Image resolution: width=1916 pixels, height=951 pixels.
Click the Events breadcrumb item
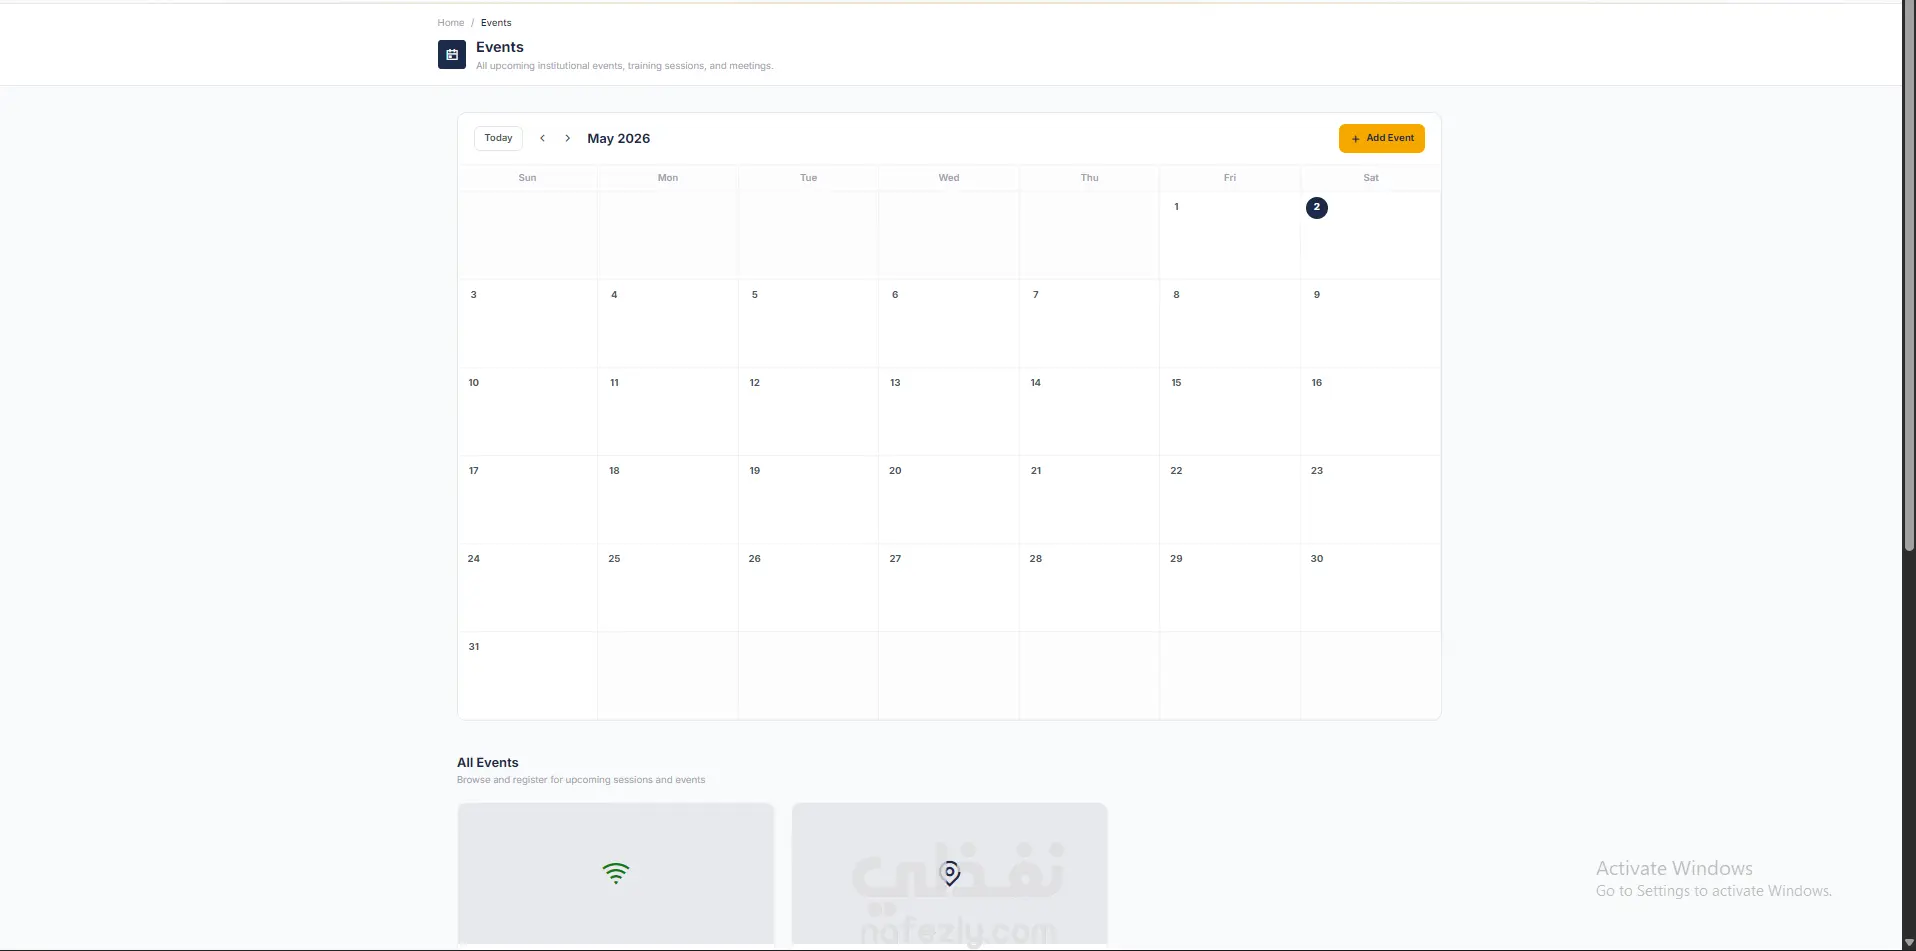pyautogui.click(x=496, y=23)
